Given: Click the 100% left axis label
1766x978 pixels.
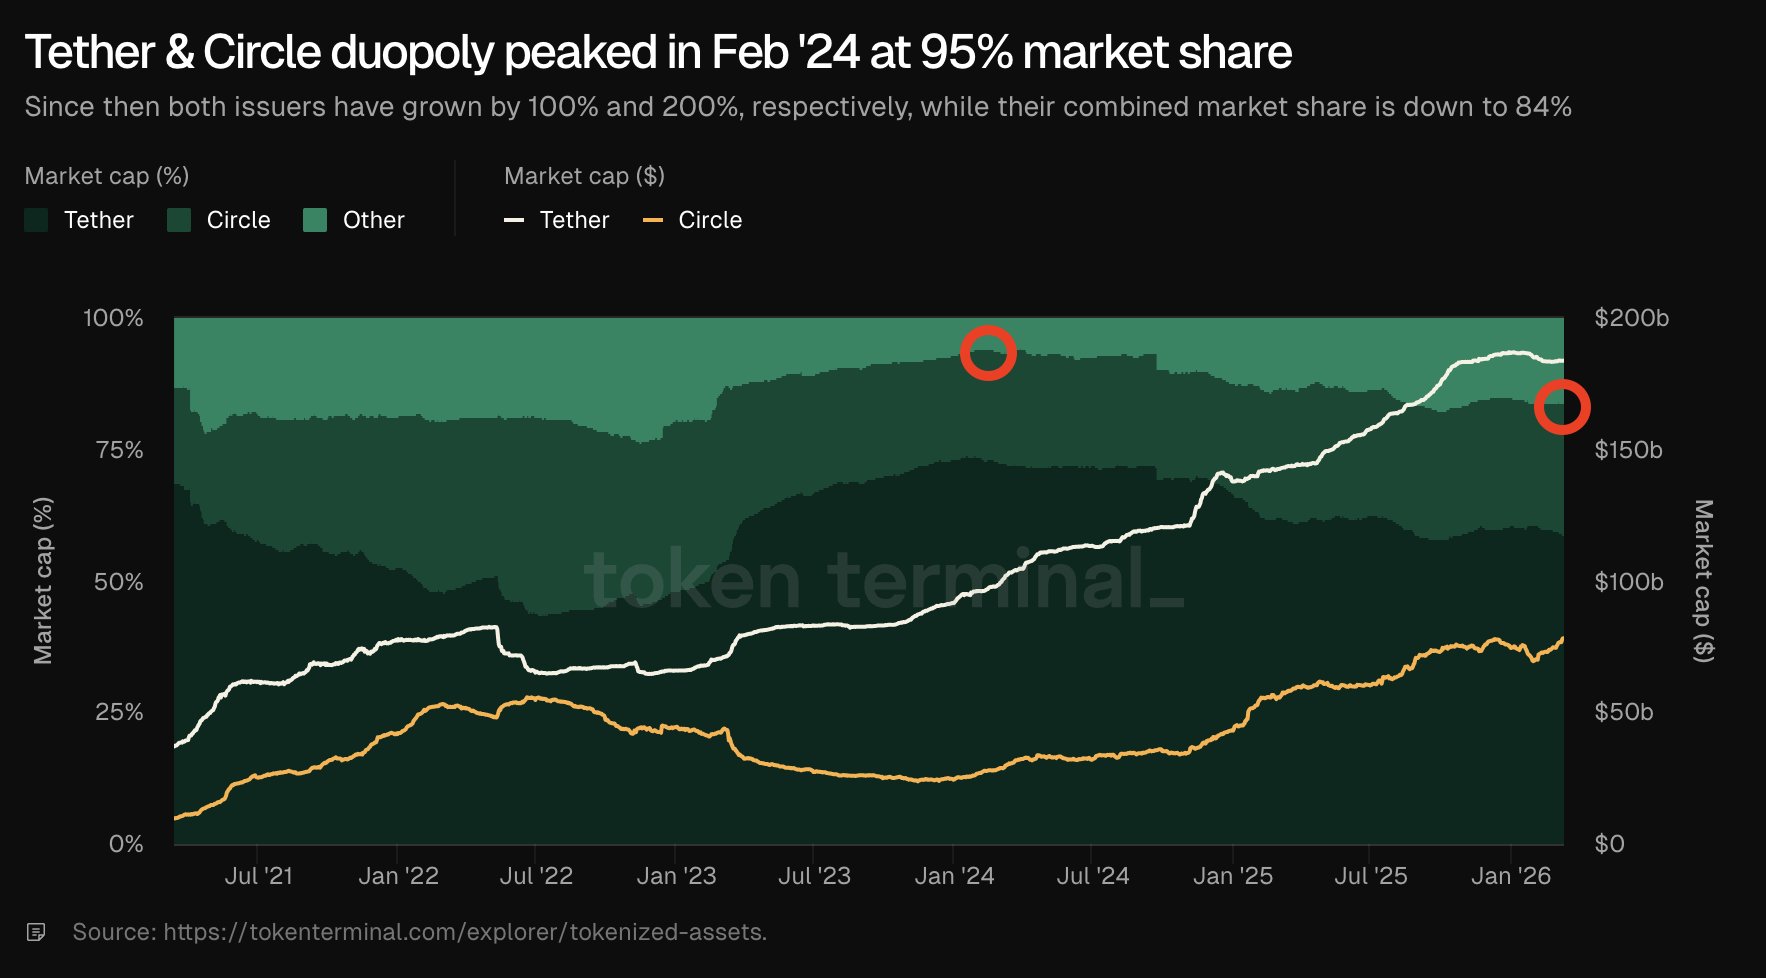Looking at the screenshot, I should coord(113,318).
